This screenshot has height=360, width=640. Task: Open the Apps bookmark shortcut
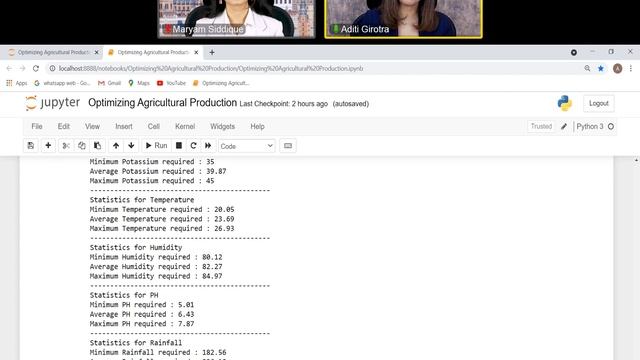pos(17,83)
